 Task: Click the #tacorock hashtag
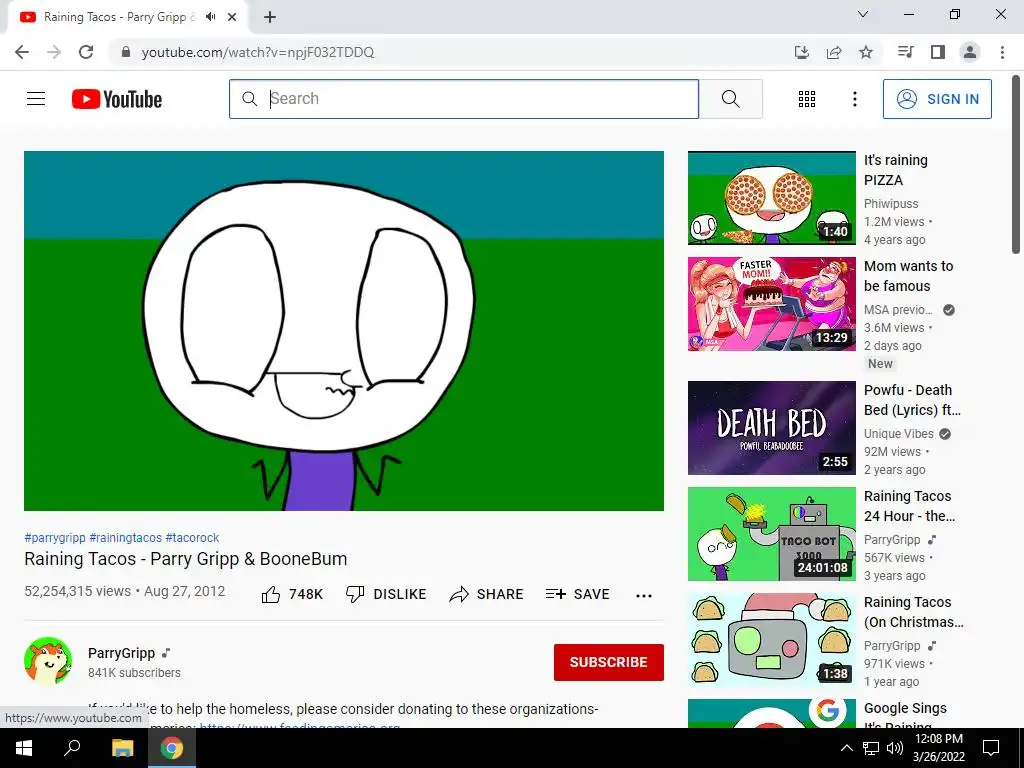[192, 537]
